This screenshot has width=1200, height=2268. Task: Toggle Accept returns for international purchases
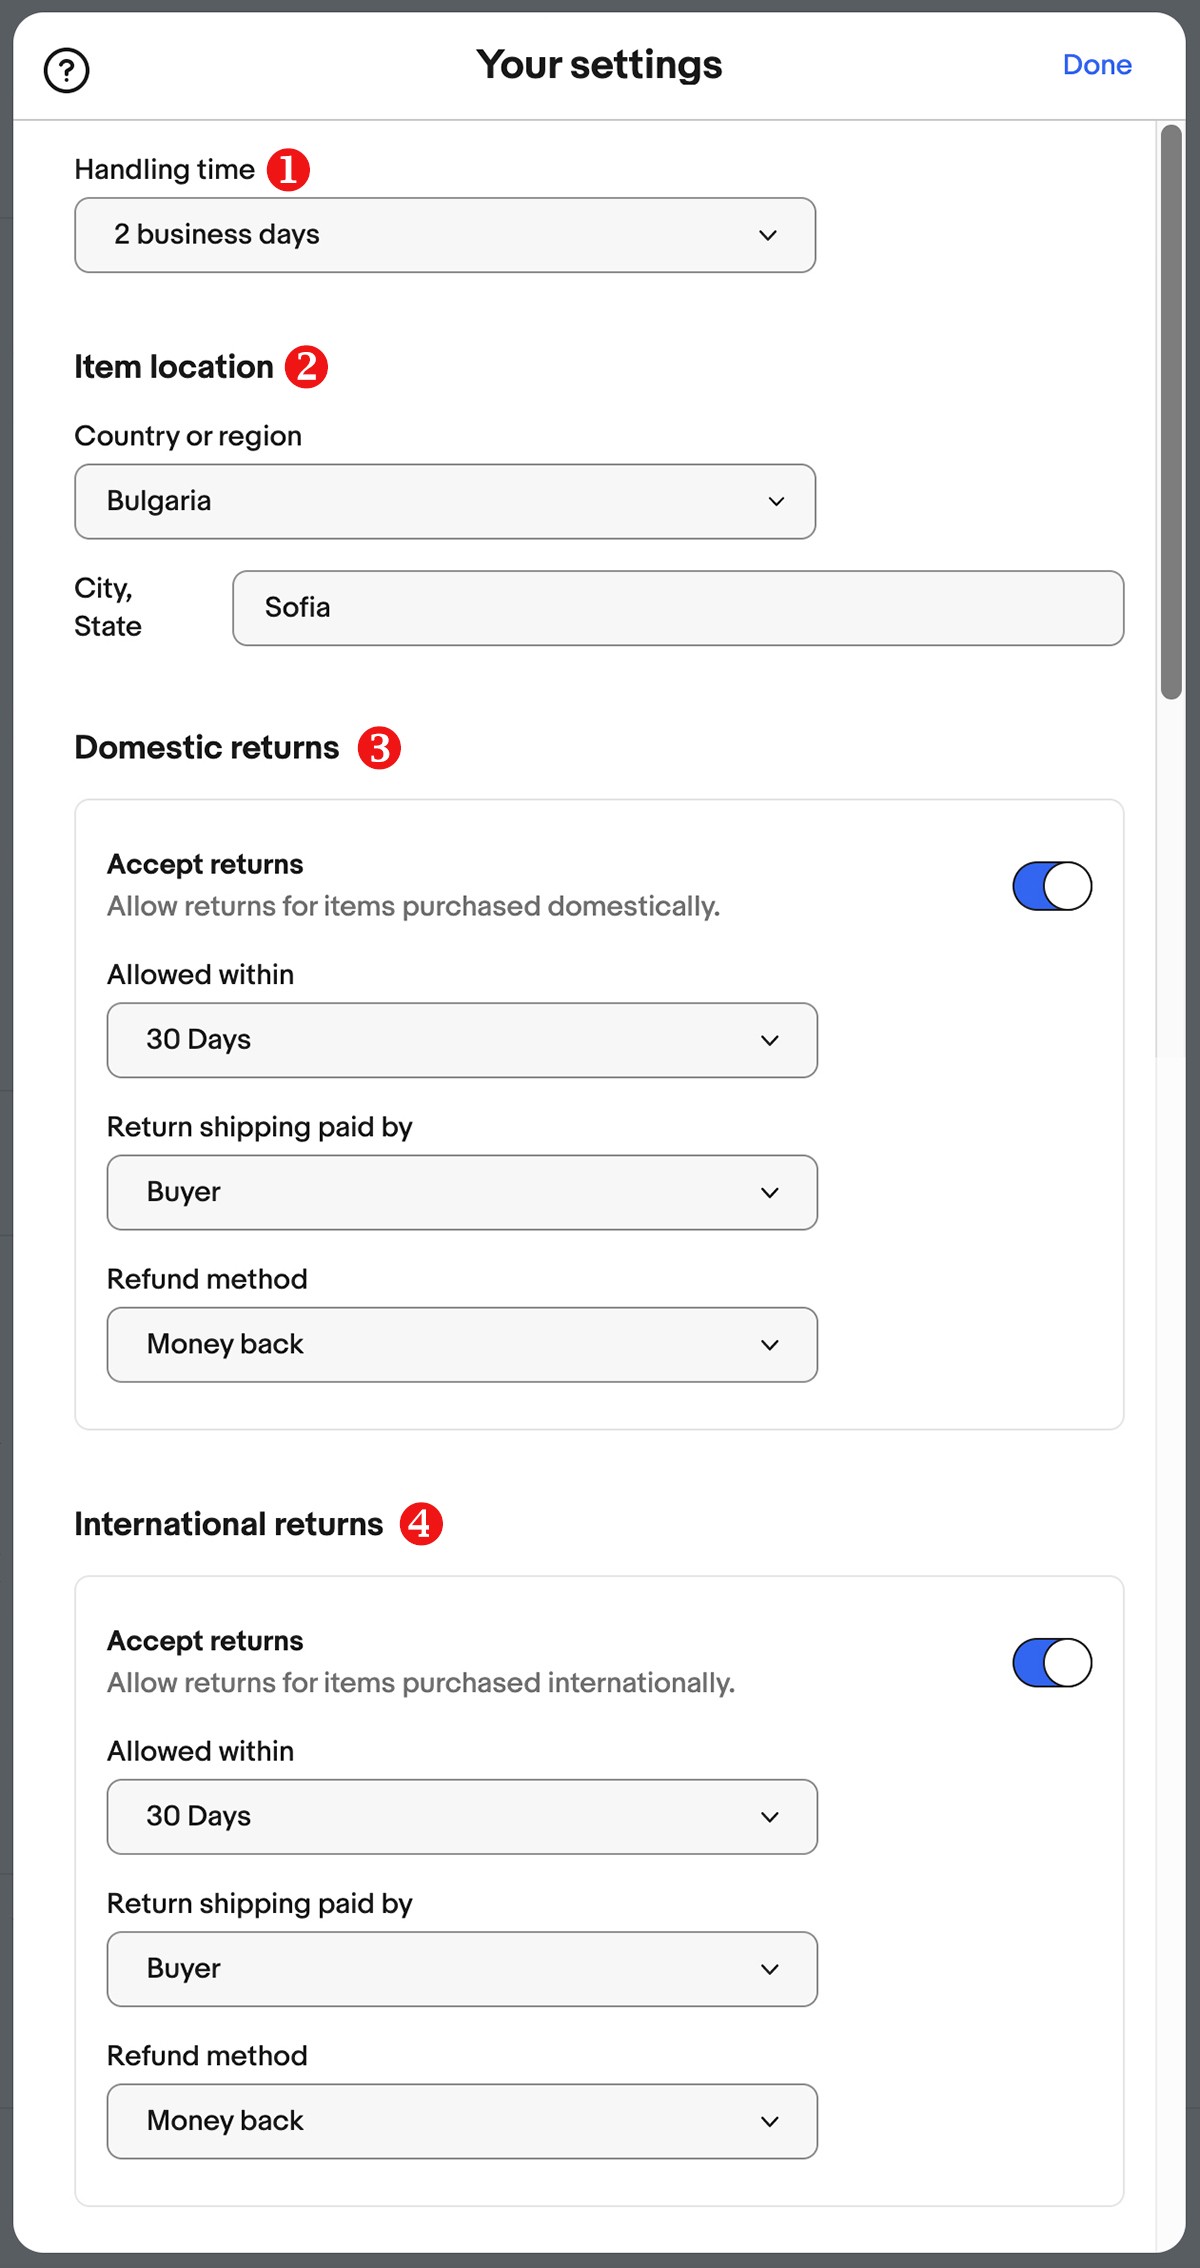[x=1052, y=1663]
